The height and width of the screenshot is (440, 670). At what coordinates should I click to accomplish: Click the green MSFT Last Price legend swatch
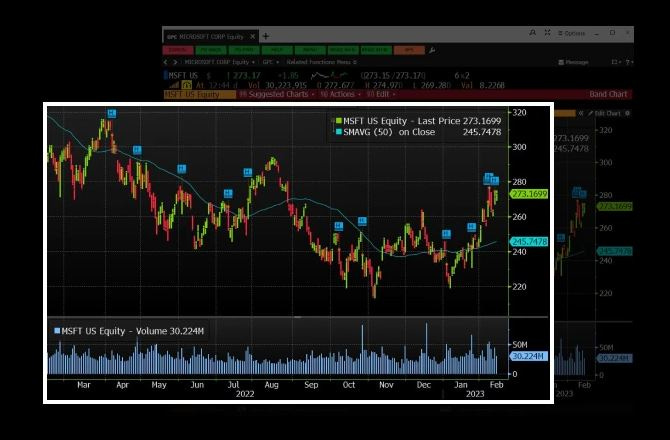[x=339, y=121]
